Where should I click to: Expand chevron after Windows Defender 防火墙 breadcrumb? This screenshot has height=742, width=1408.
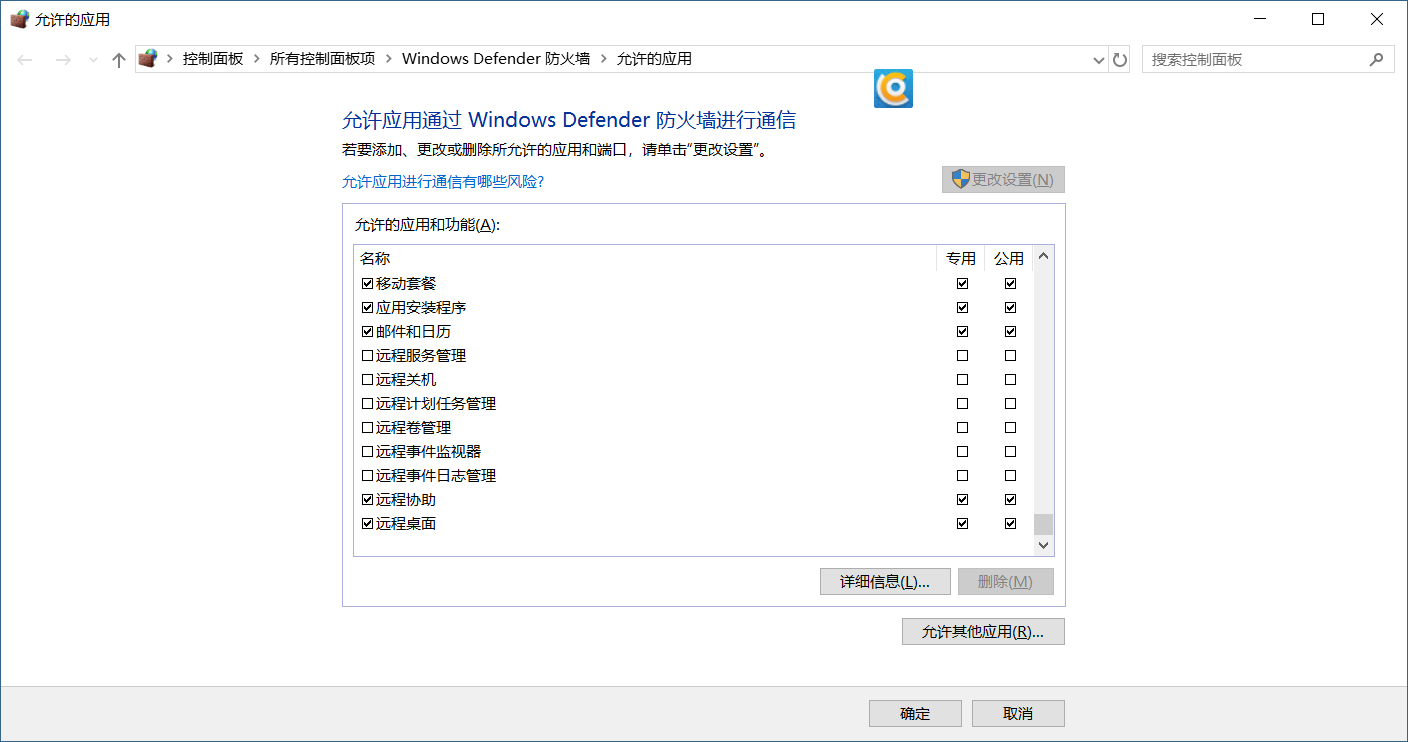[x=603, y=59]
